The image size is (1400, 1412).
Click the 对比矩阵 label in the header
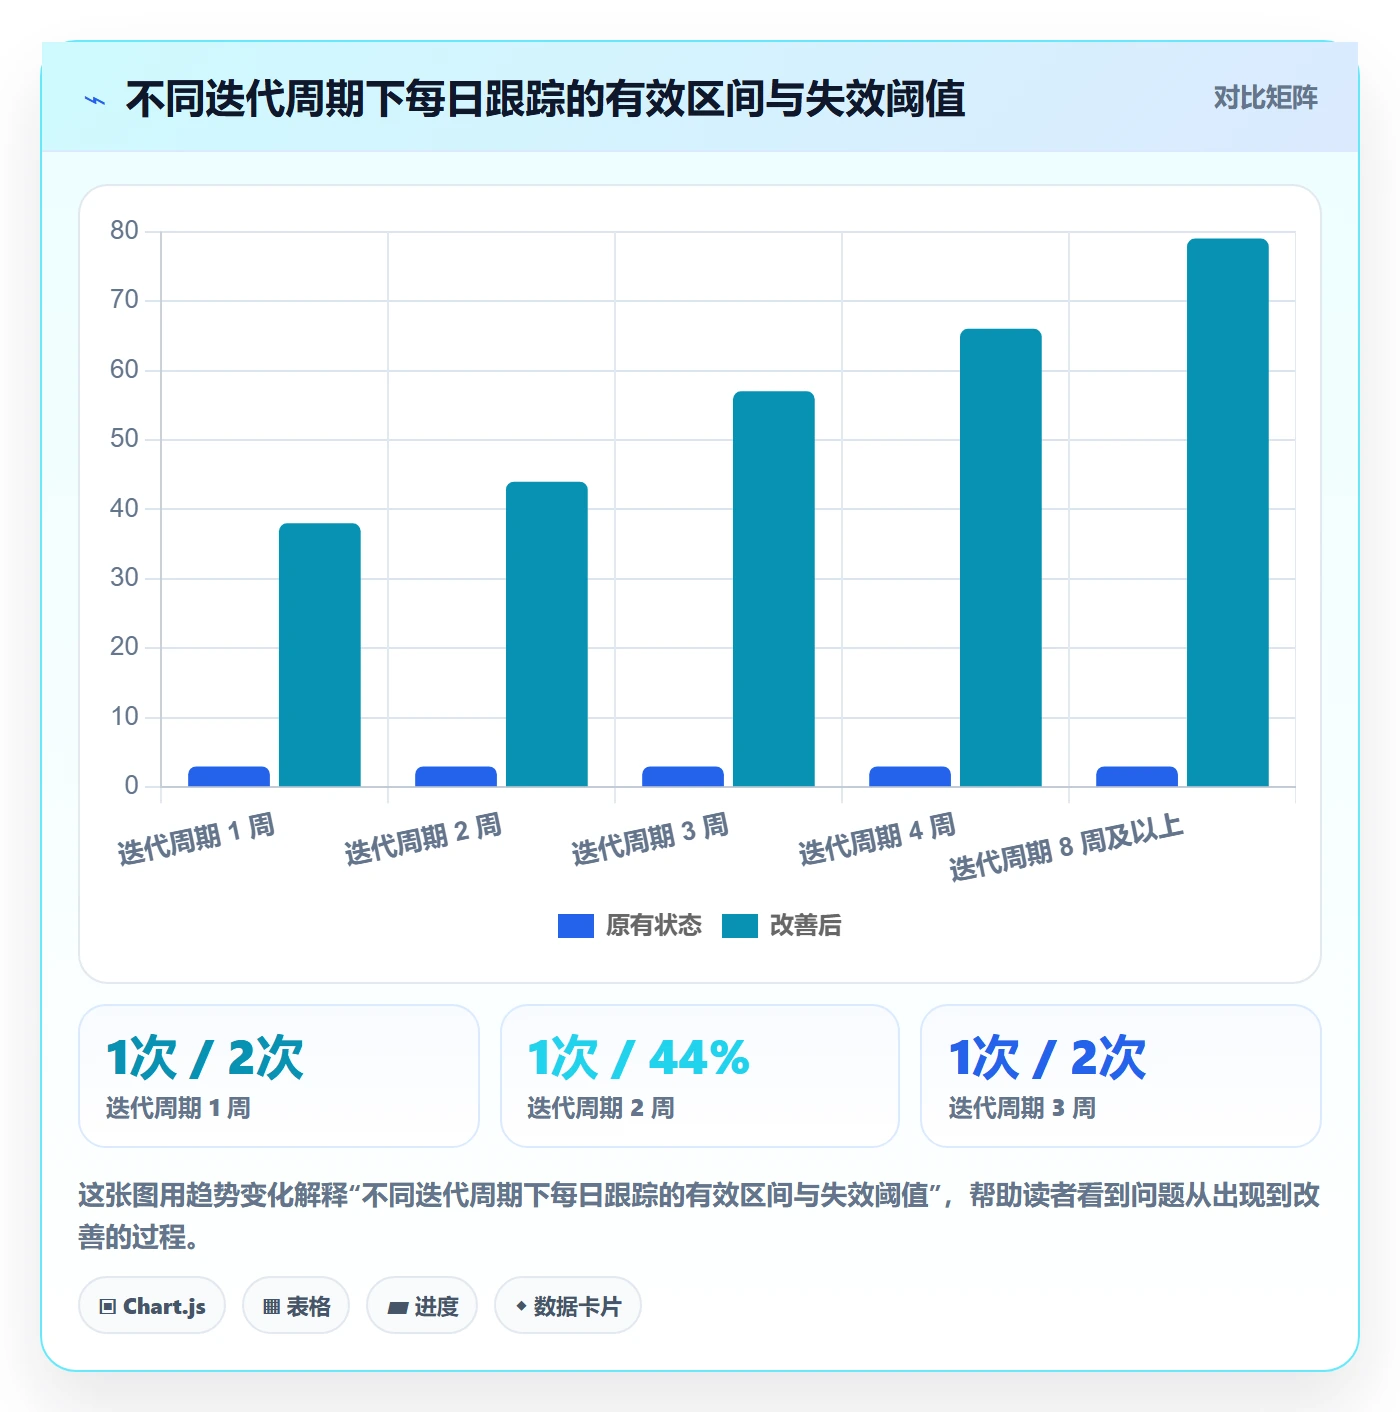pos(1265,98)
